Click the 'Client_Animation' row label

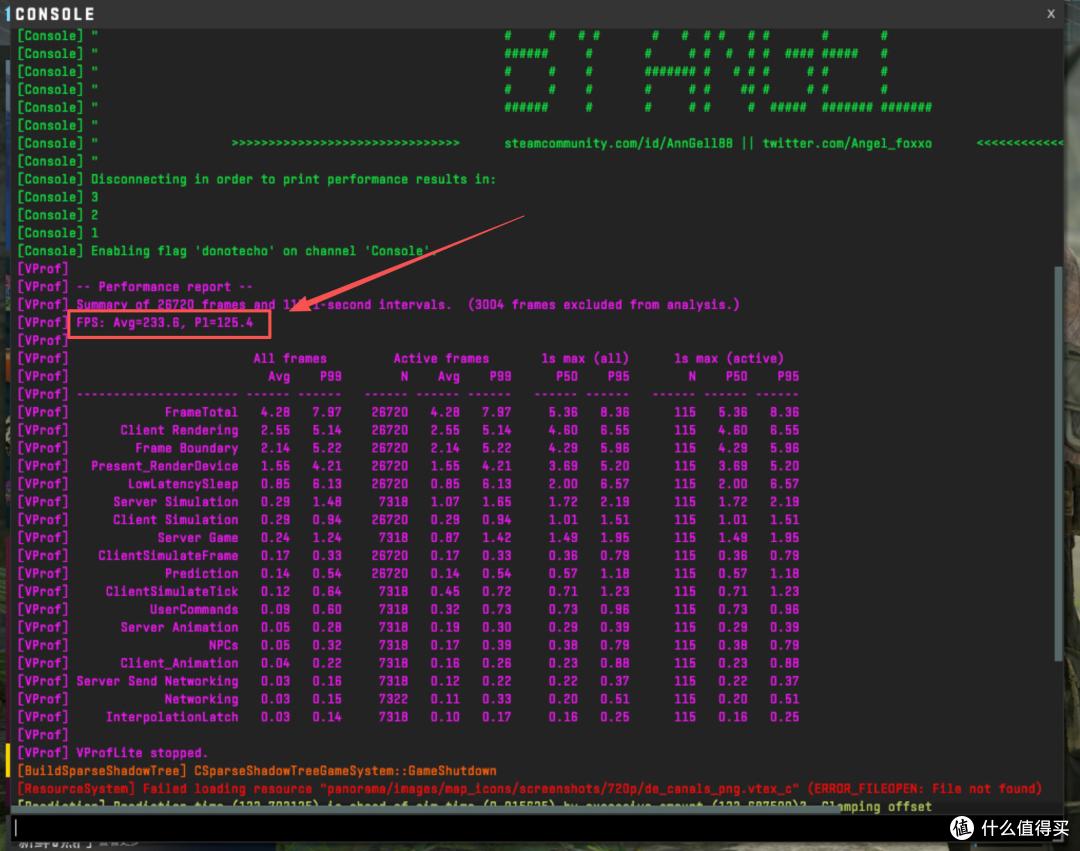[x=179, y=662]
